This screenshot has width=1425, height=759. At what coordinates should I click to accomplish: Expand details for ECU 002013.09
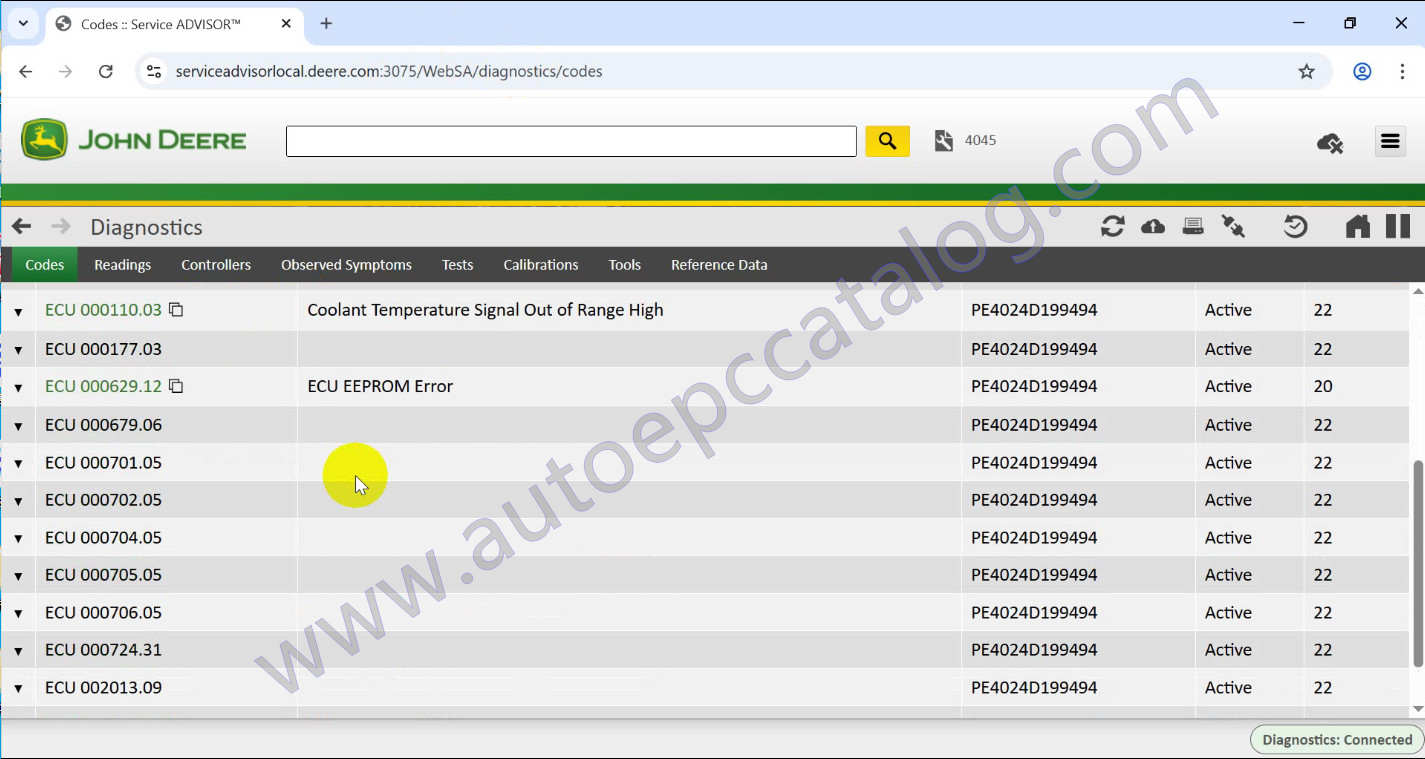(19, 687)
